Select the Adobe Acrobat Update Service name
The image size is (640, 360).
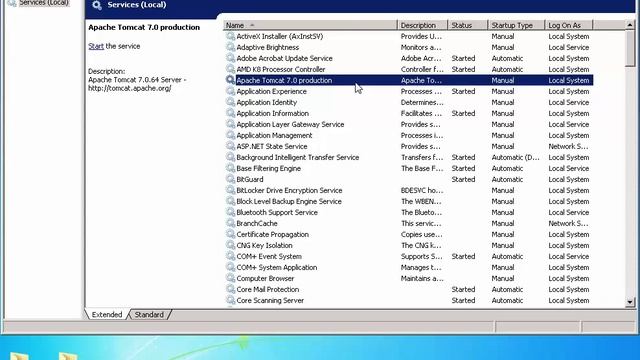tap(284, 58)
